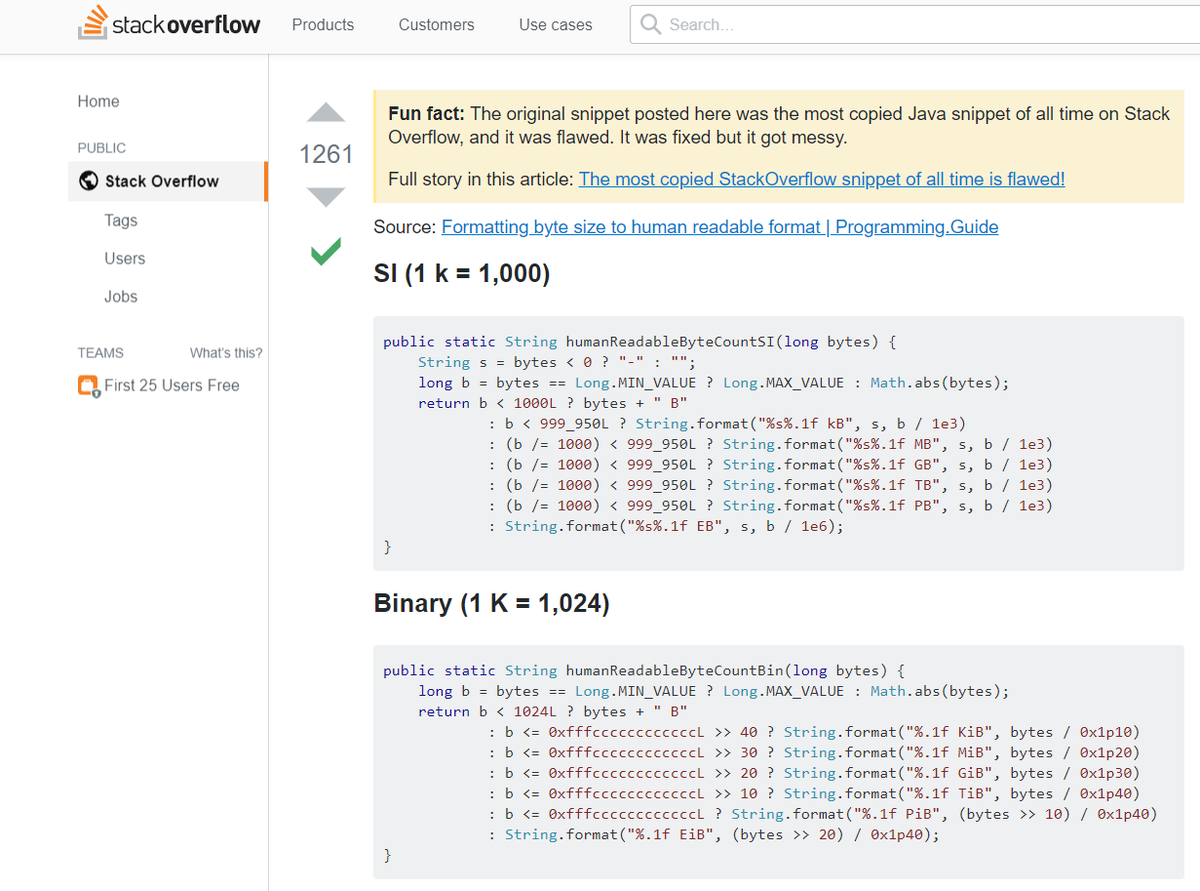Image resolution: width=1200 pixels, height=891 pixels.
Task: Click the search magnifier icon
Action: click(651, 25)
